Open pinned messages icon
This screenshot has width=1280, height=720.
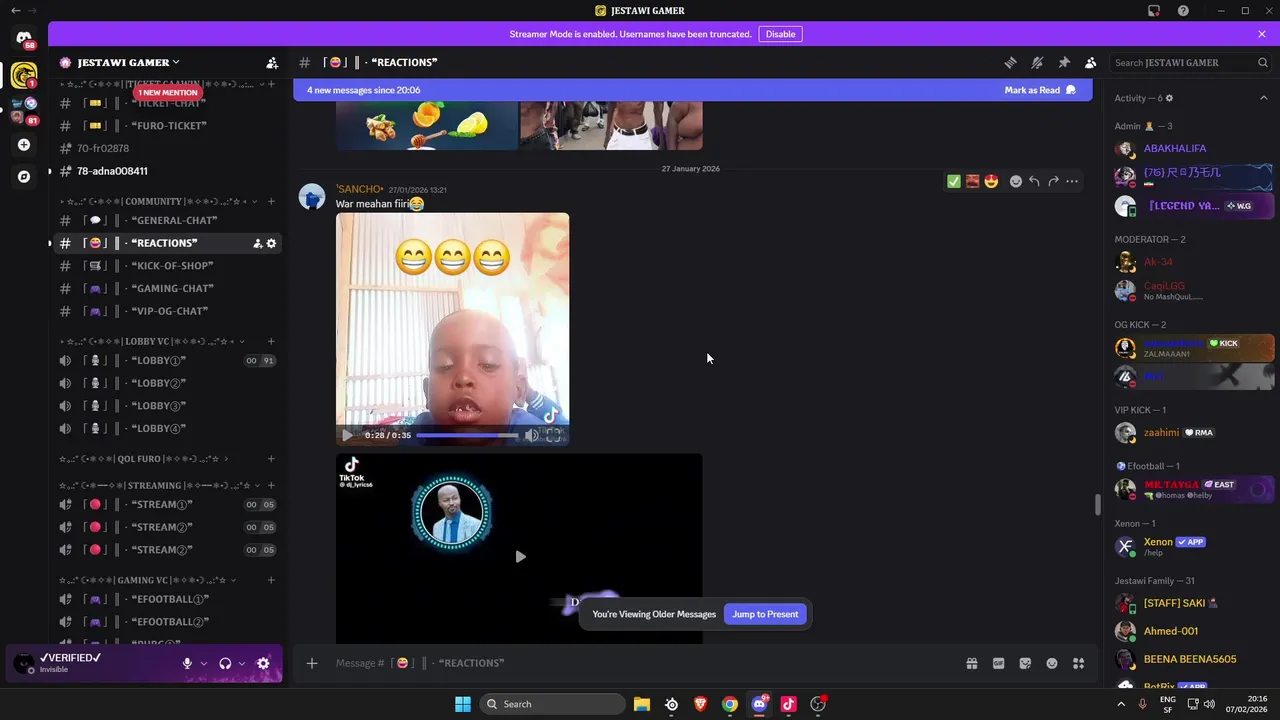[x=1064, y=62]
